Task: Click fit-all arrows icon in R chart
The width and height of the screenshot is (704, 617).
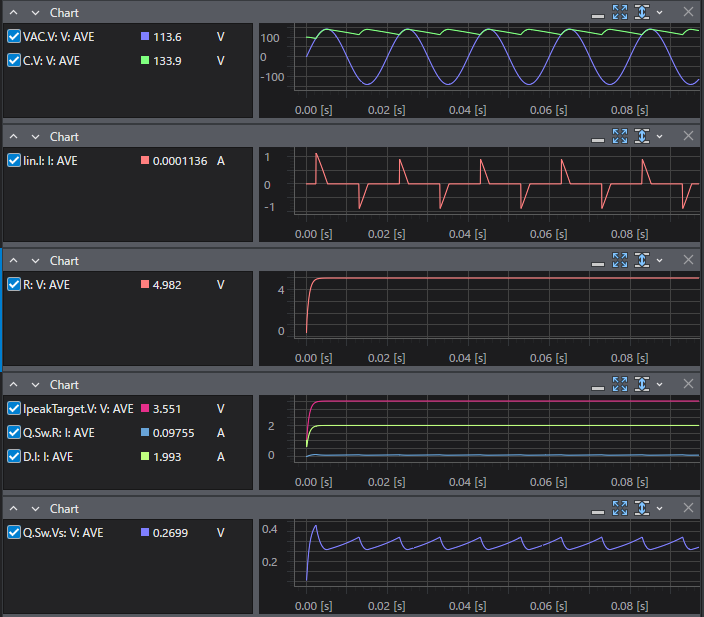Action: click(620, 260)
